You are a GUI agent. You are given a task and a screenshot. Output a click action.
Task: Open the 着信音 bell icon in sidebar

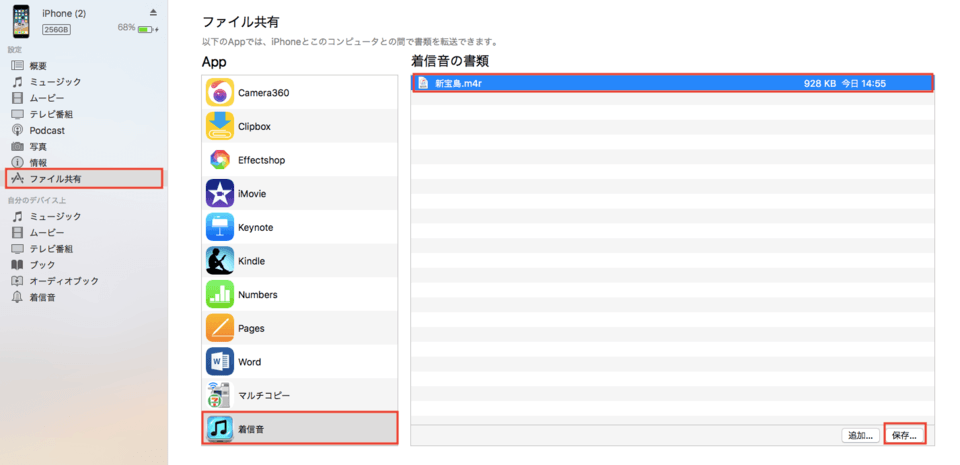click(x=18, y=297)
